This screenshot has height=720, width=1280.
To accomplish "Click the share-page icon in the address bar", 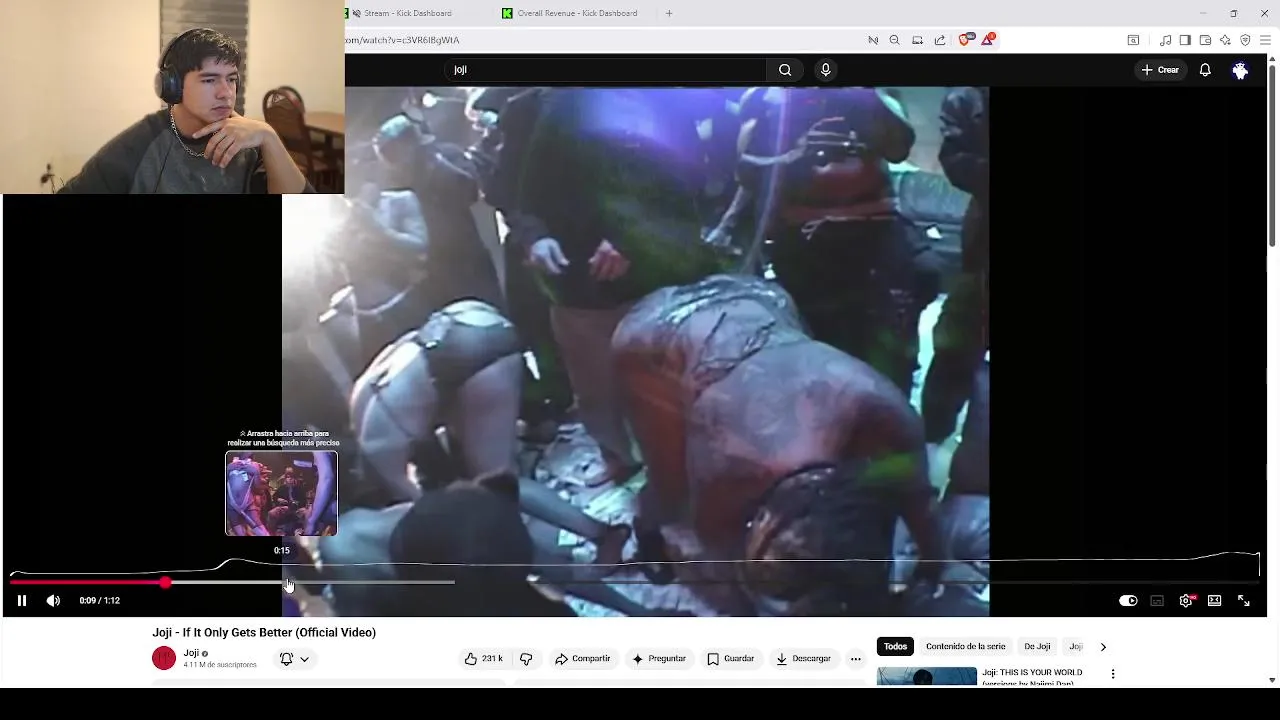I will (x=940, y=40).
